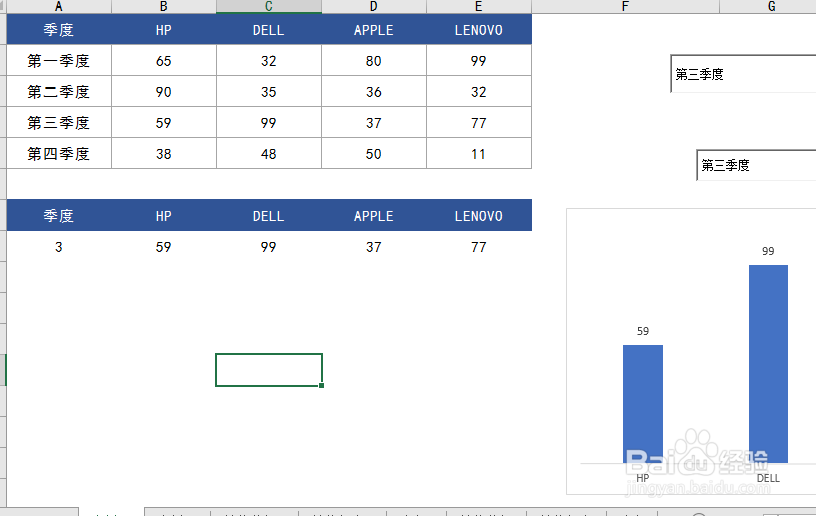Select column D header

[374, 6]
